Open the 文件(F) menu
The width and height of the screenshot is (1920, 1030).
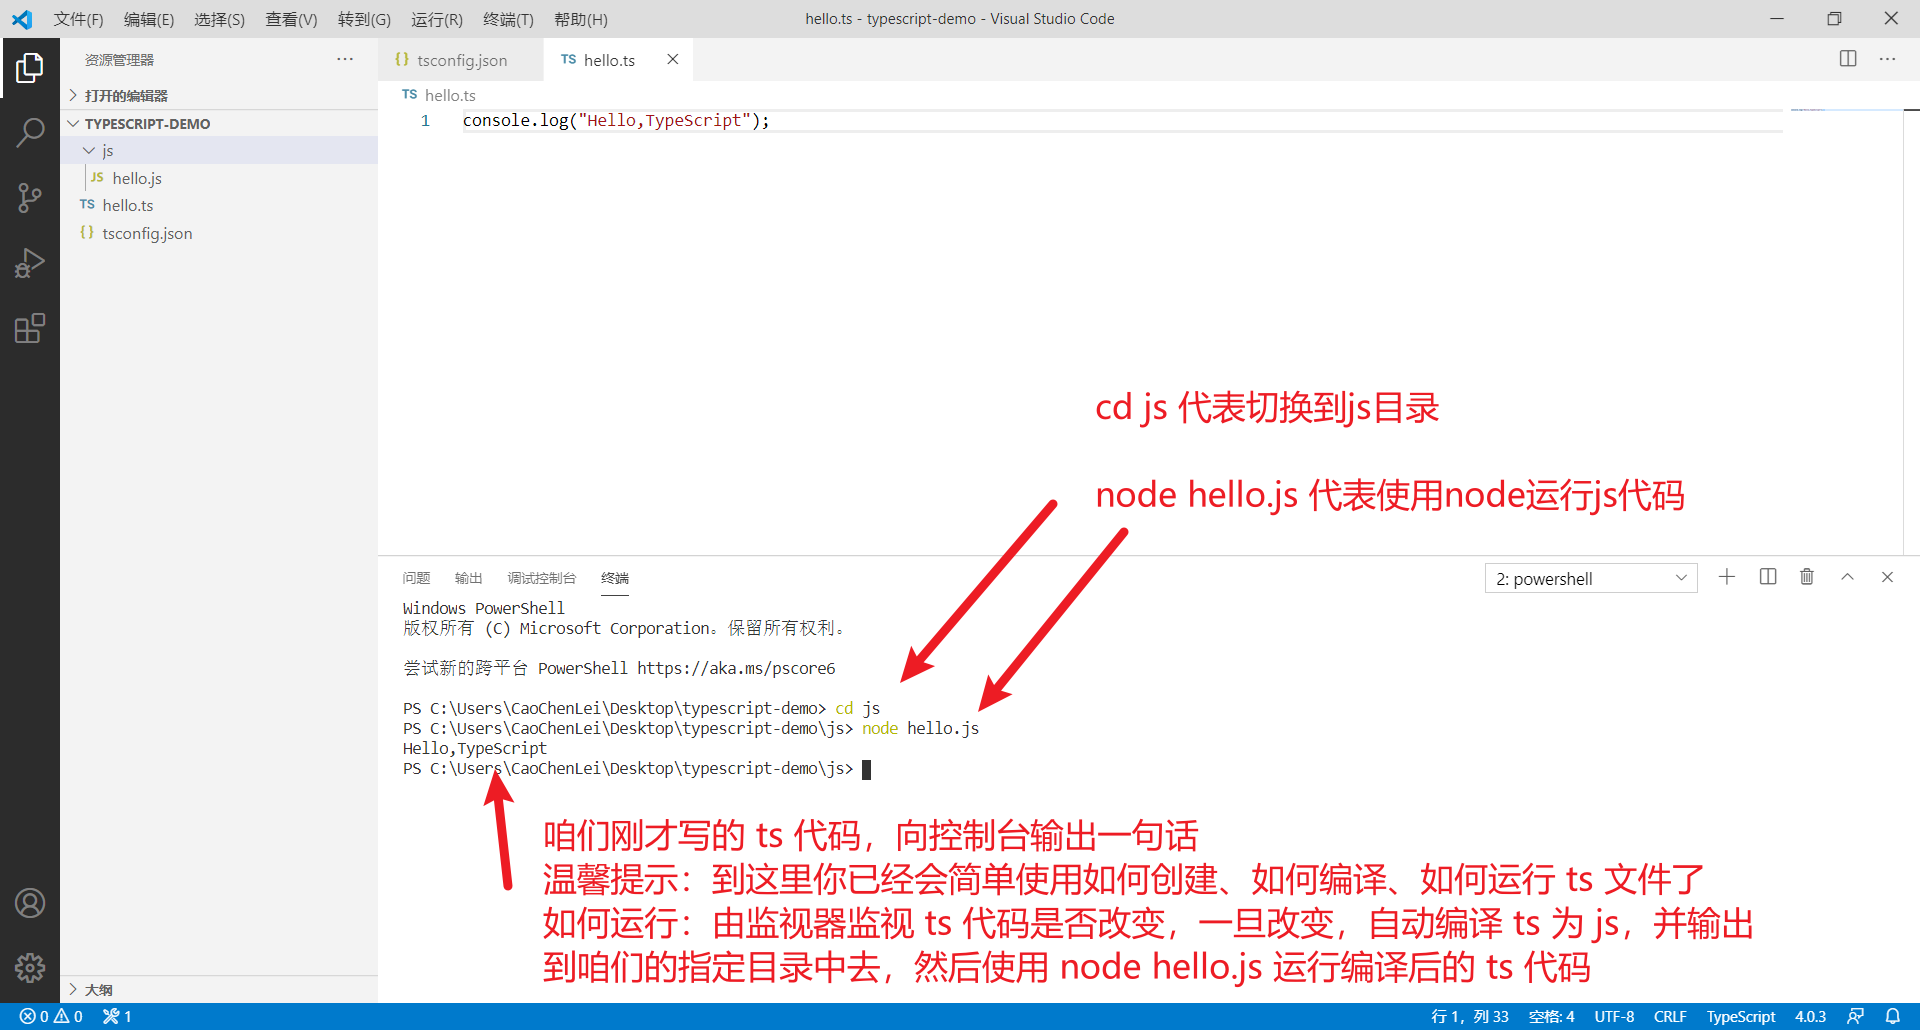[x=78, y=19]
